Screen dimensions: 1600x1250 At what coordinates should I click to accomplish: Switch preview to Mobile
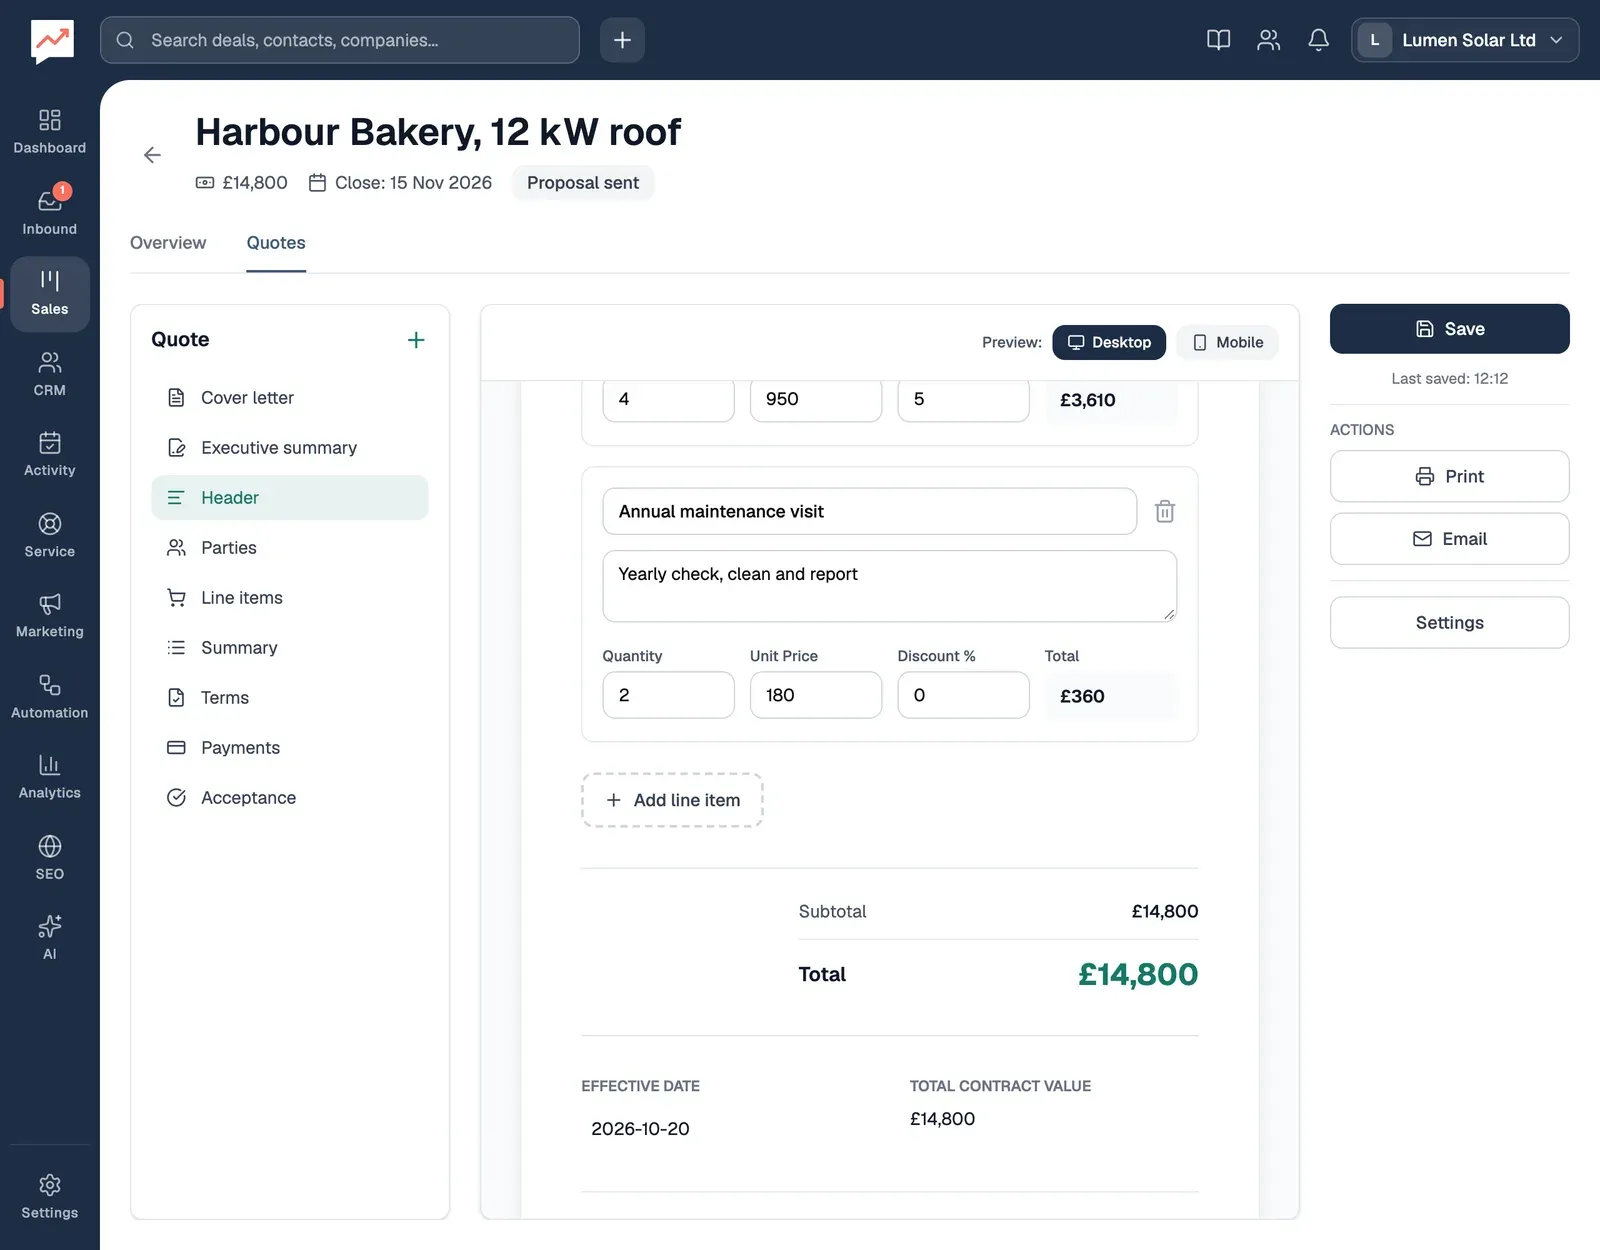coord(1227,342)
